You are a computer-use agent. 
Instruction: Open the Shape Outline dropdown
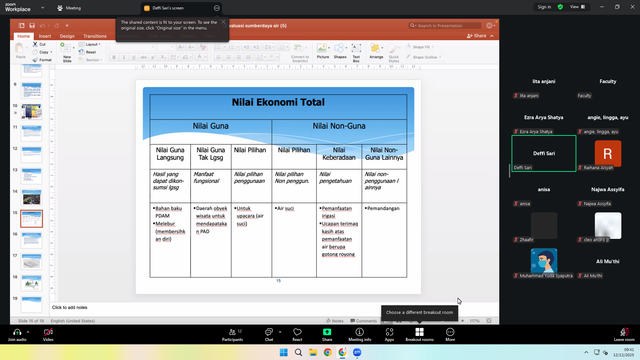pyautogui.click(x=424, y=57)
